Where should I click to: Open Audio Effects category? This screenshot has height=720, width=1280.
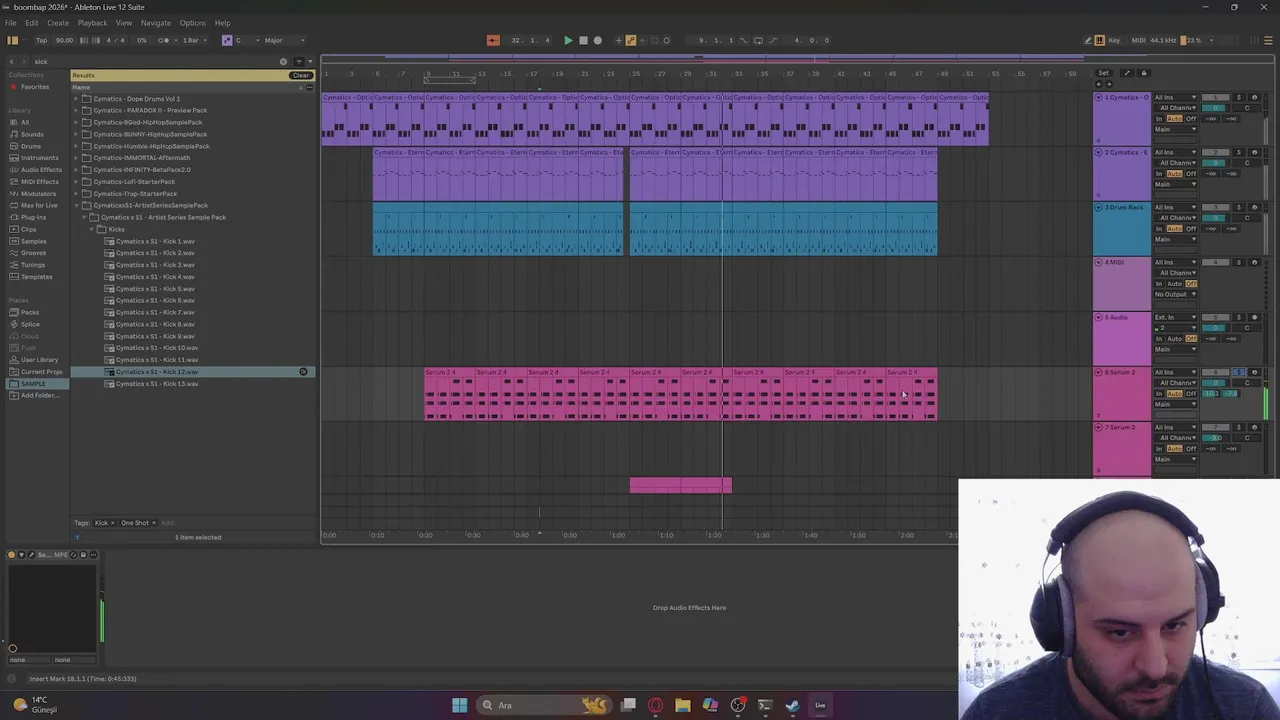click(x=40, y=170)
